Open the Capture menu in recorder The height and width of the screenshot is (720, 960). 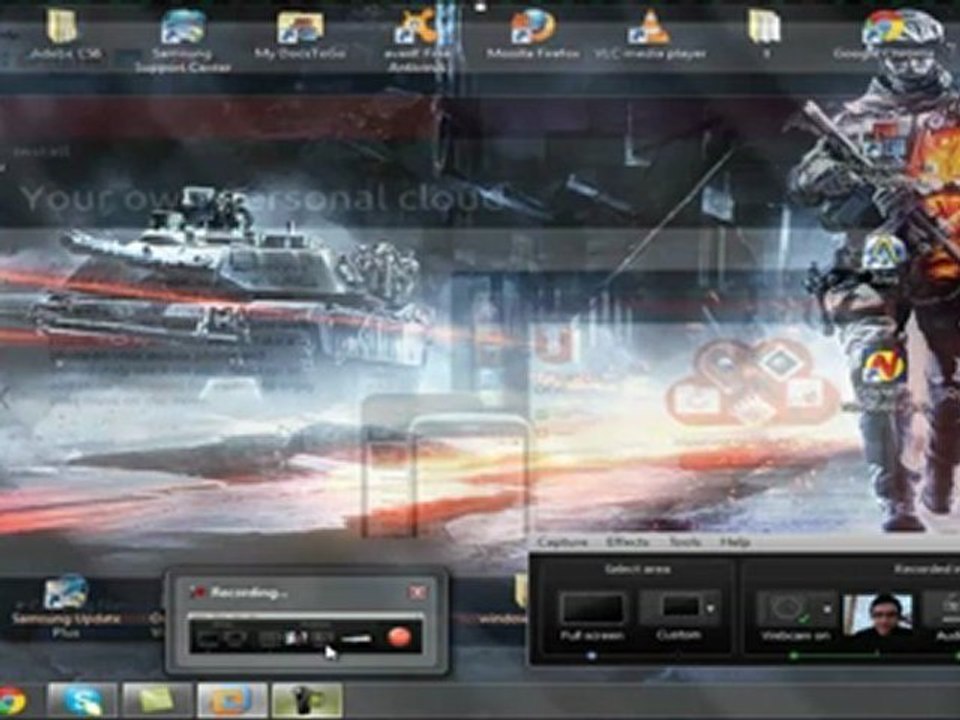click(562, 542)
